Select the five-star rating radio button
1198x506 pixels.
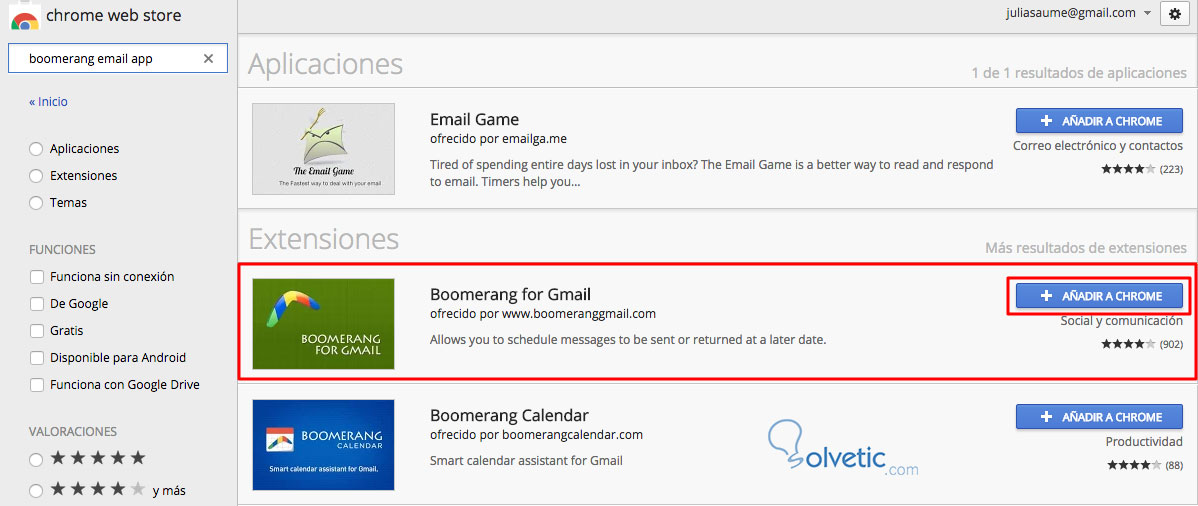coord(36,459)
